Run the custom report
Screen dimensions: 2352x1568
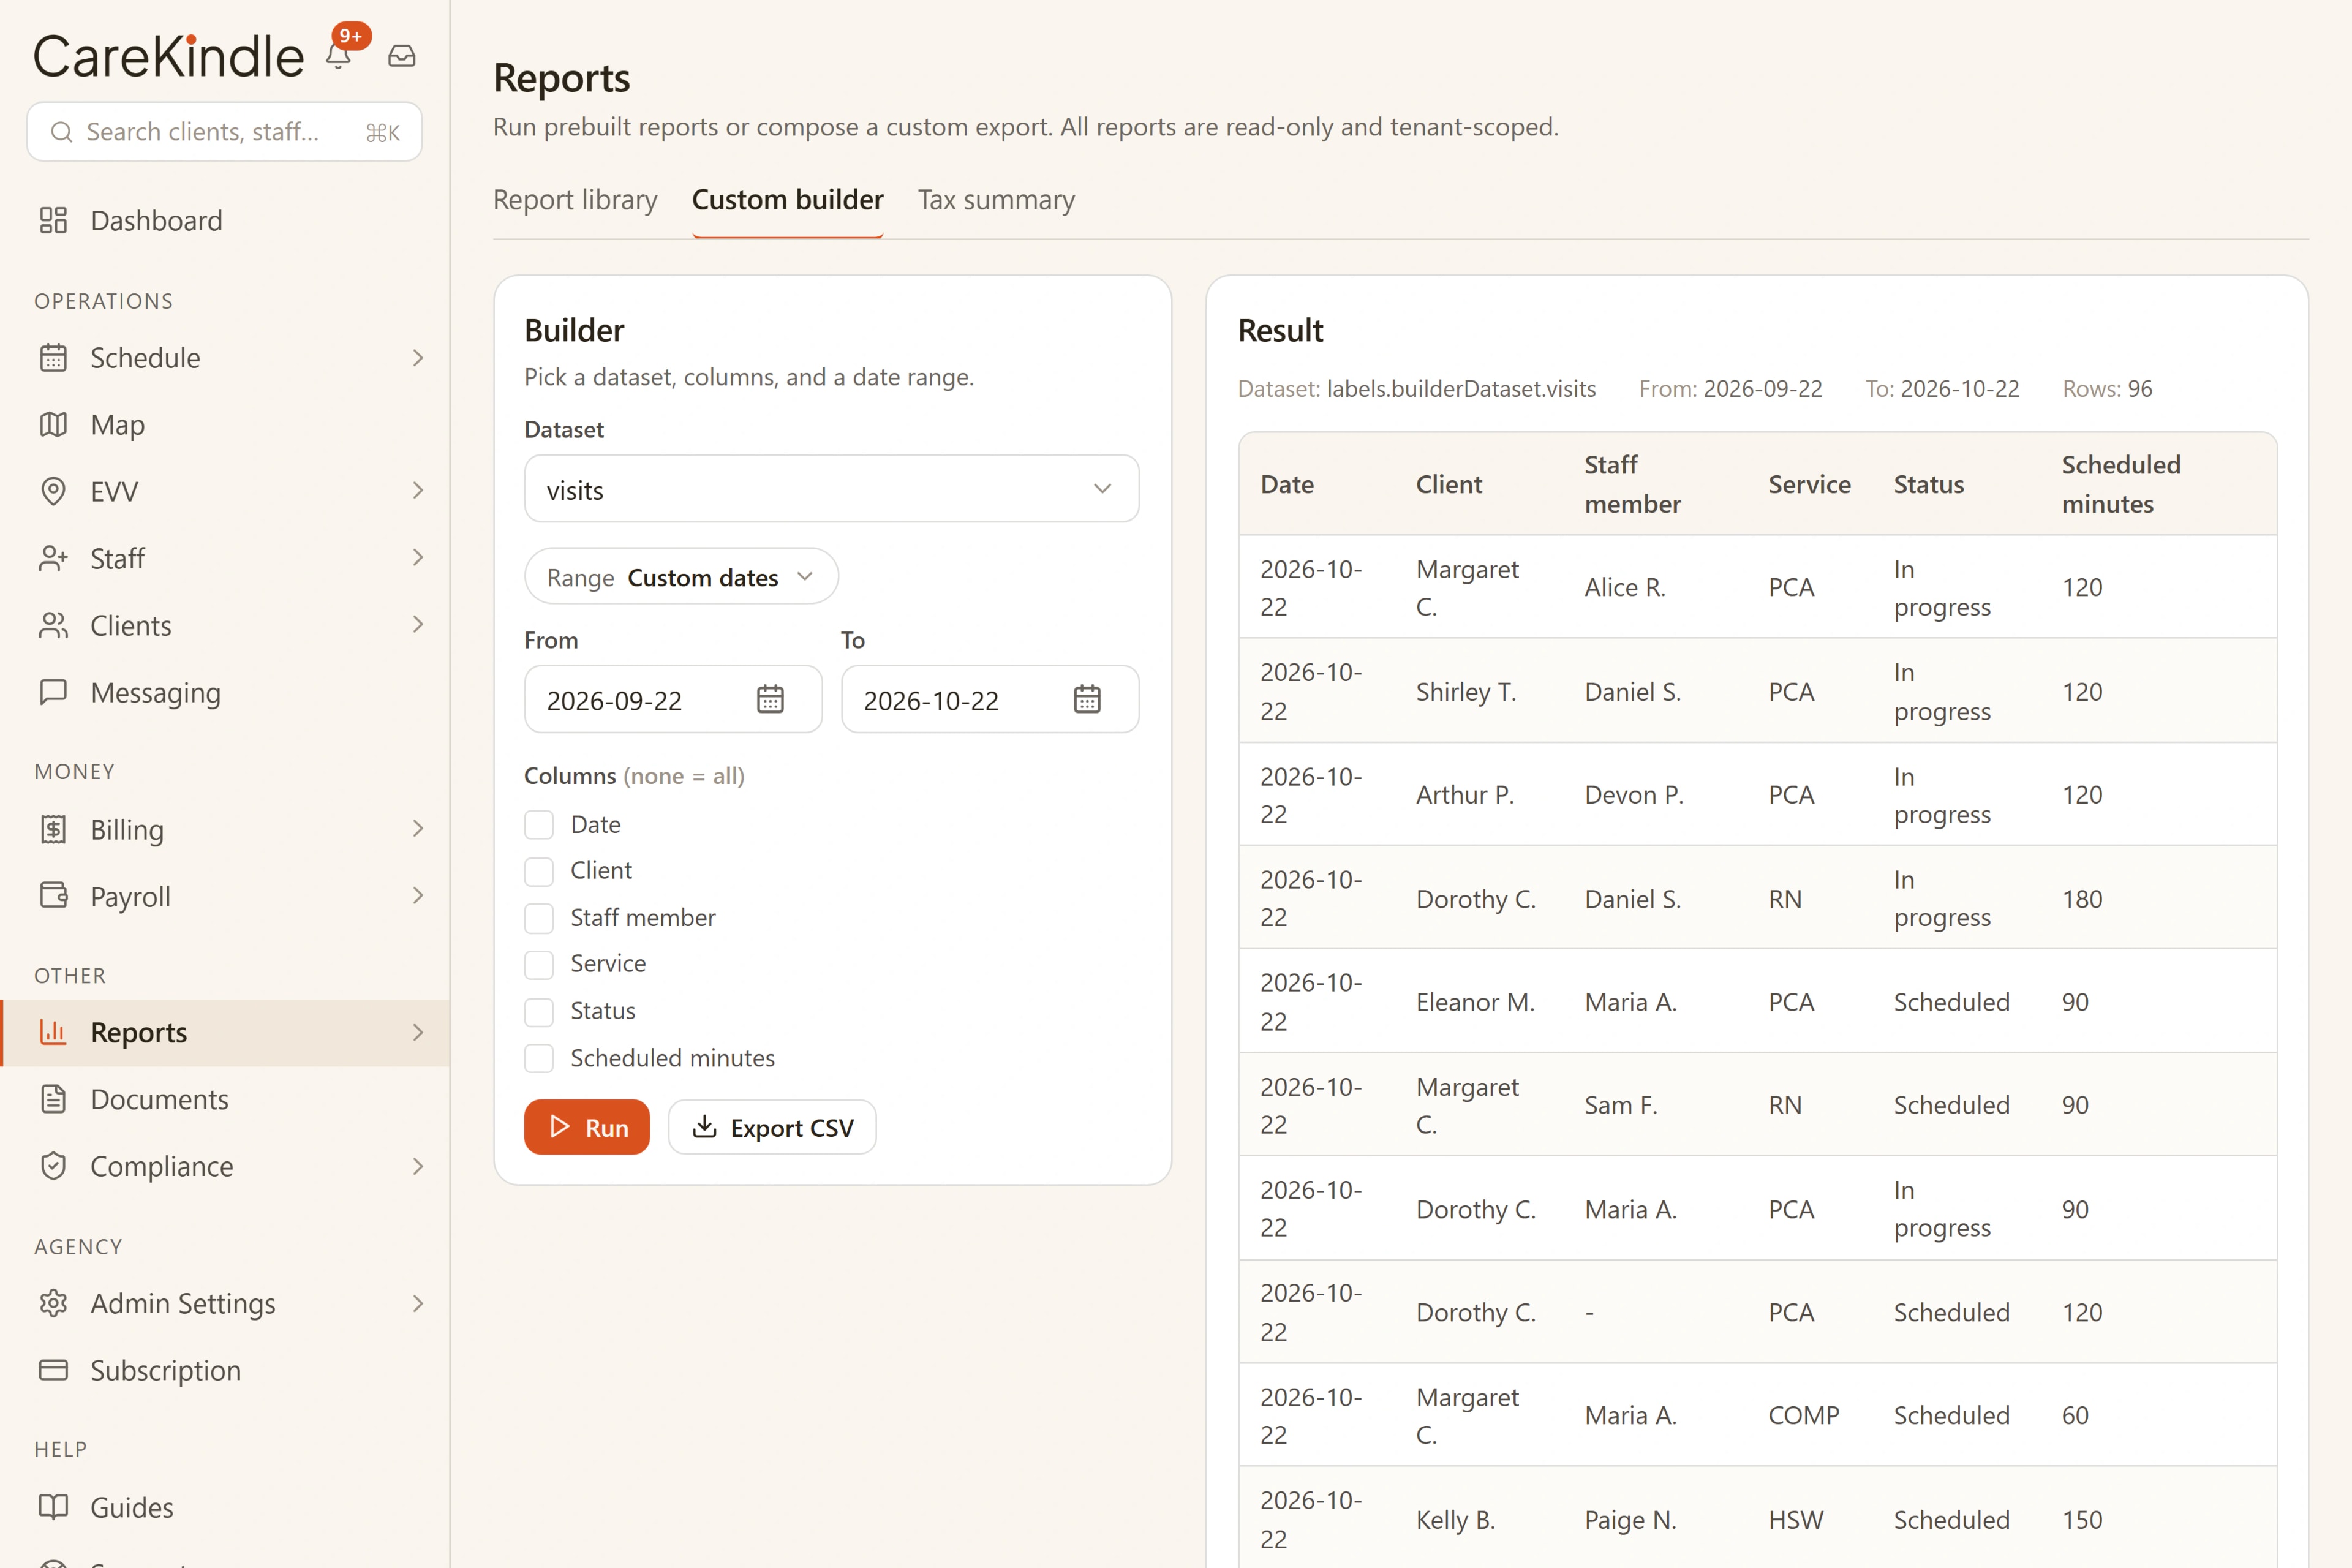tap(587, 1127)
